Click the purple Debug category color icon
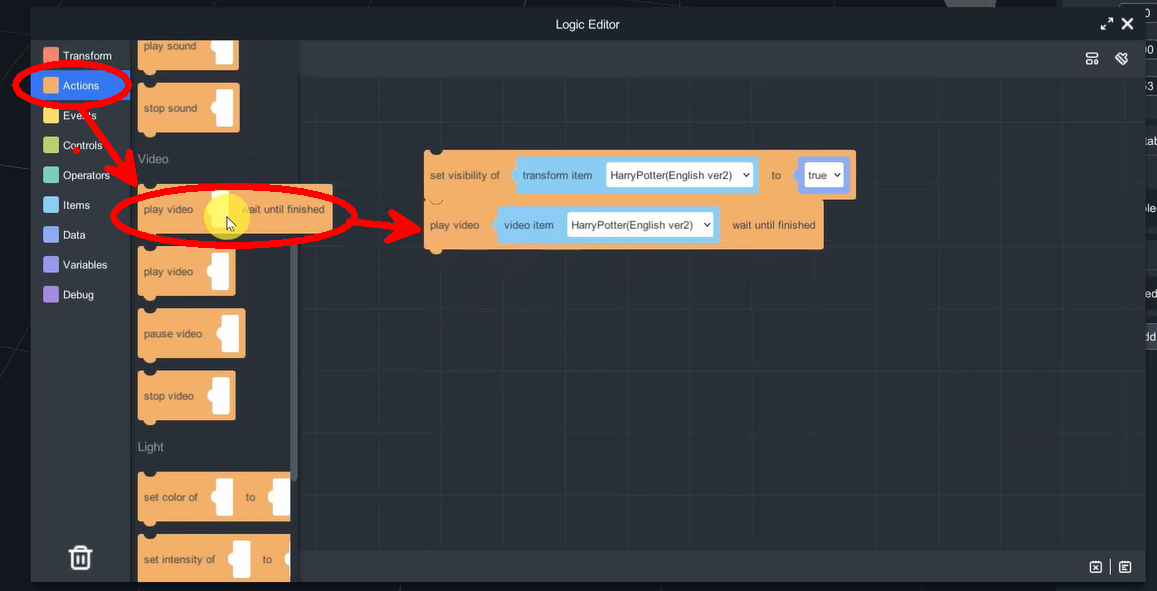Viewport: 1157px width, 591px height. coord(51,295)
